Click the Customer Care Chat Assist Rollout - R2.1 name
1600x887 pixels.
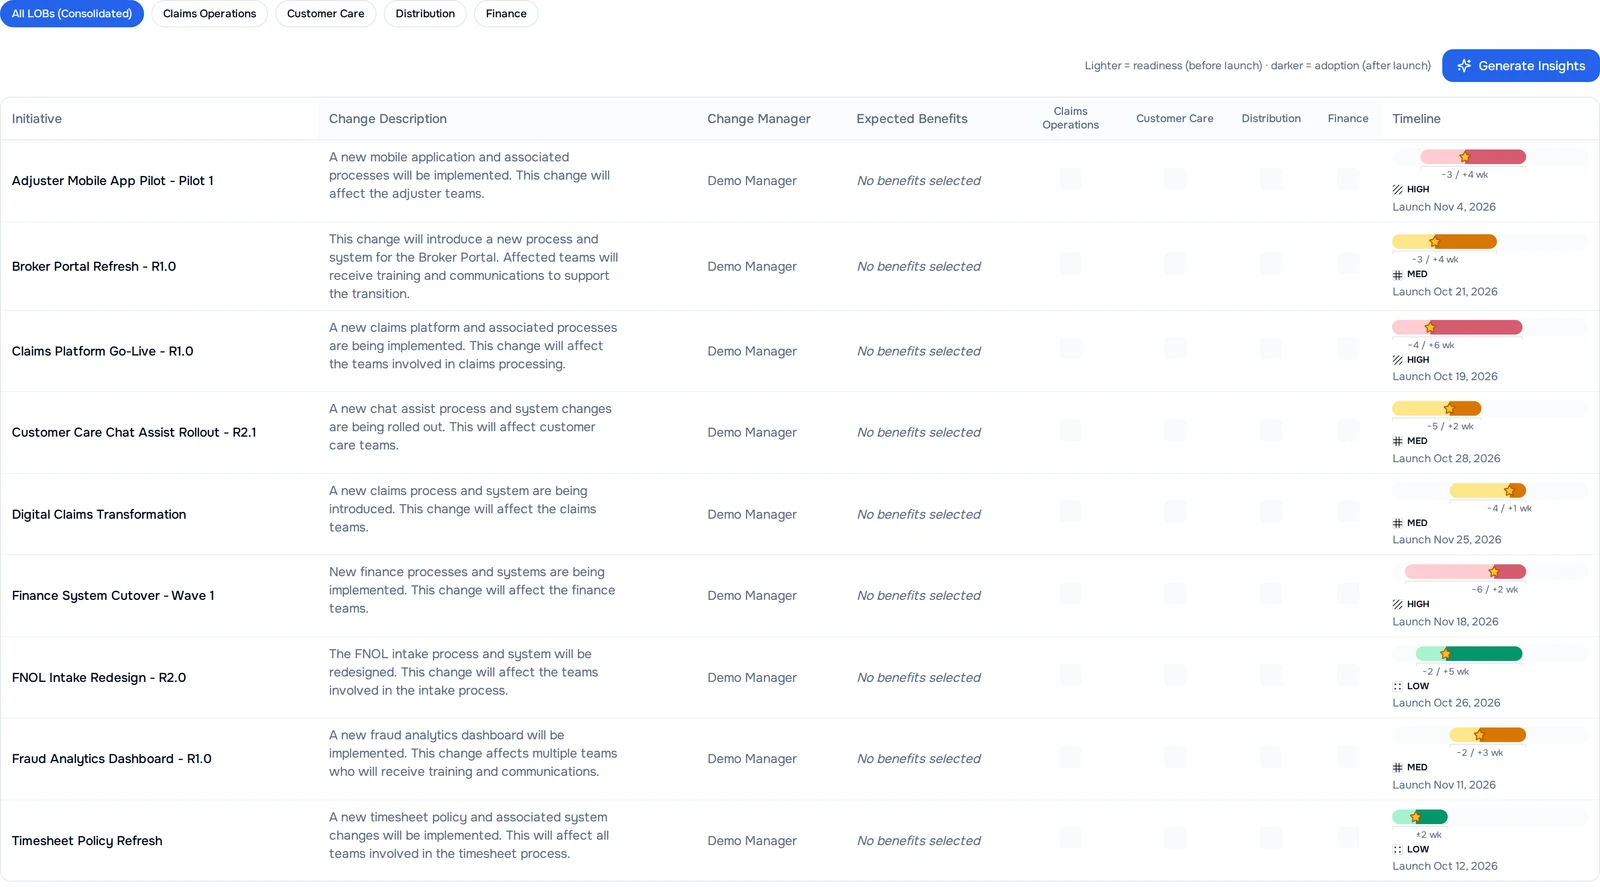pos(134,433)
